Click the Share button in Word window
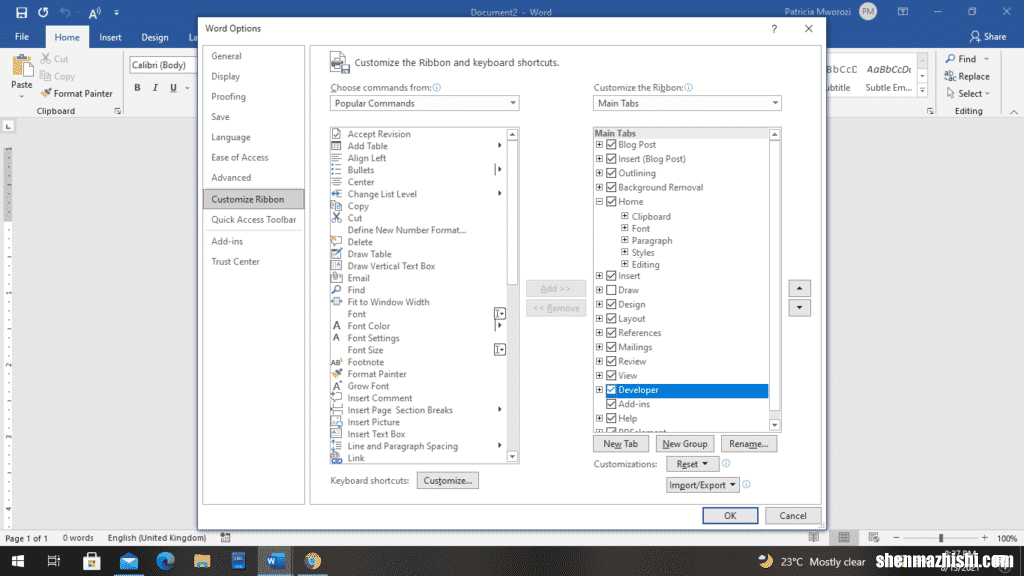Viewport: 1024px width, 576px height. coord(987,37)
